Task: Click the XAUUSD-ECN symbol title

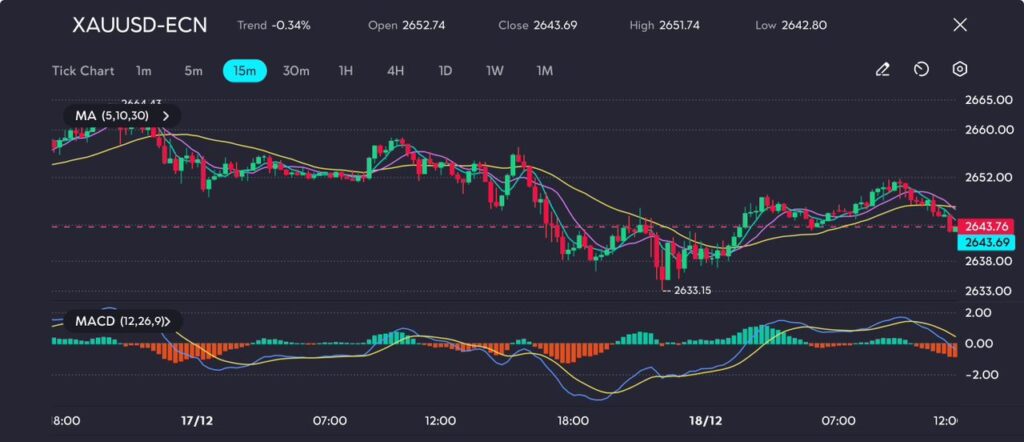Action: tap(139, 25)
